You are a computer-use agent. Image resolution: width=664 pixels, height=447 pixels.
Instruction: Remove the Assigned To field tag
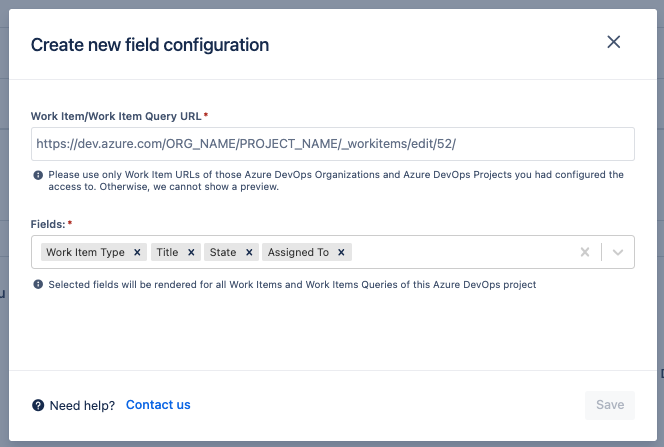[x=342, y=253]
